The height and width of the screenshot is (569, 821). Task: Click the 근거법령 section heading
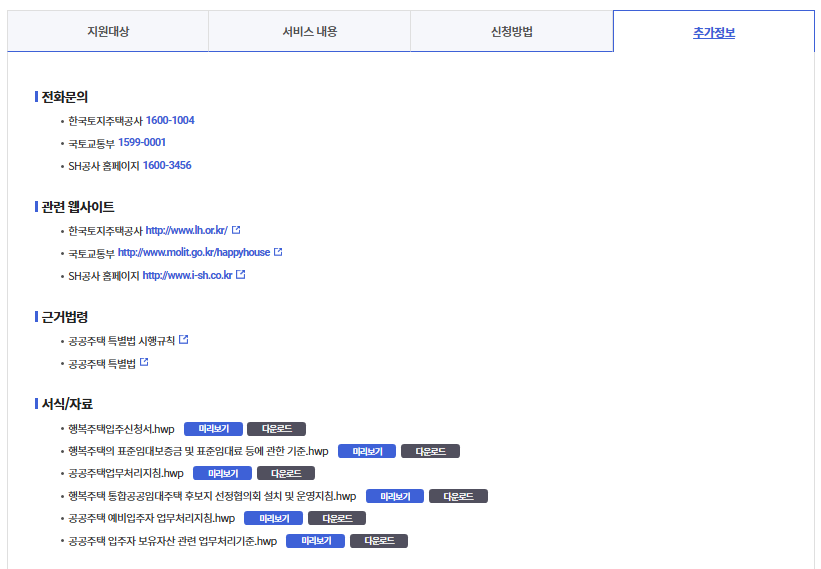tap(64, 317)
